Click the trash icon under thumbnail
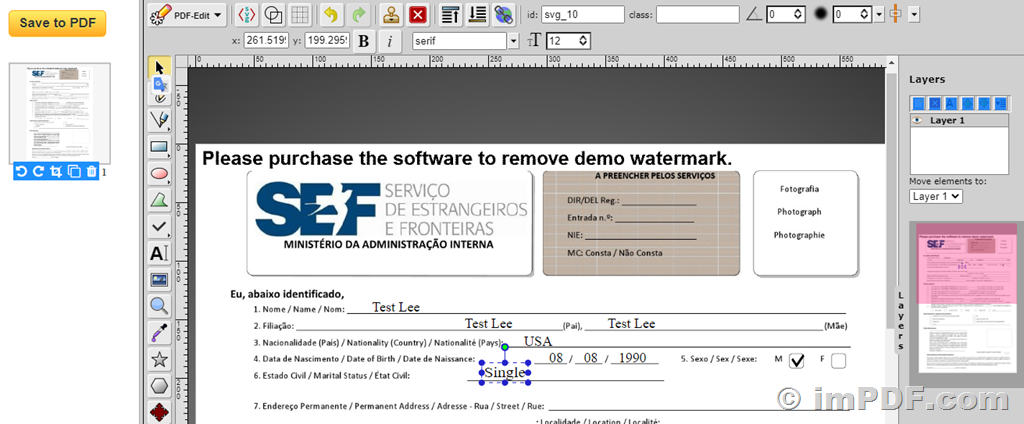 [91, 172]
